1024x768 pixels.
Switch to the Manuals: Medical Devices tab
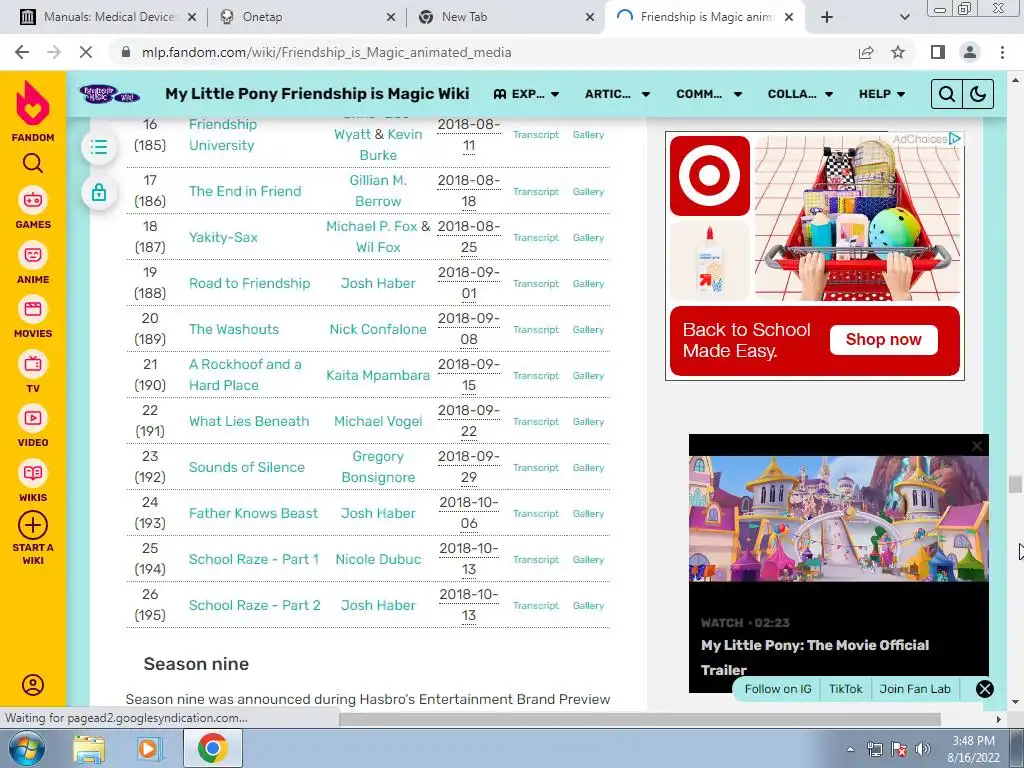point(108,17)
